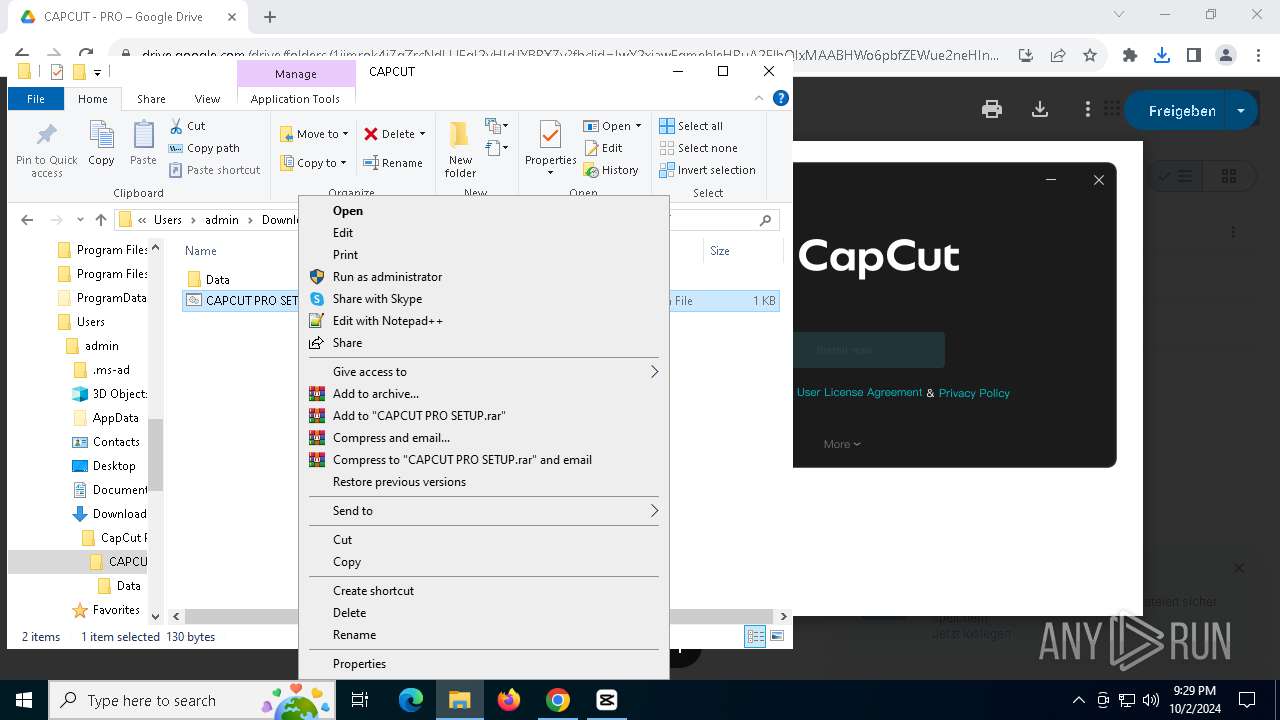
Task: Click the print icon in Drive preview
Action: [x=992, y=109]
